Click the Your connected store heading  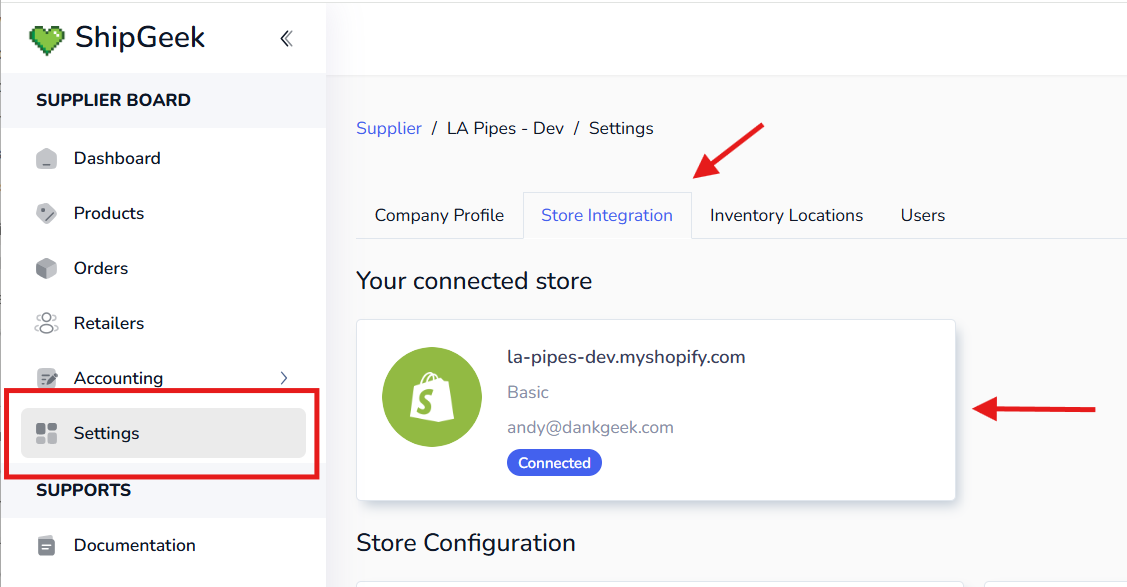coord(474,281)
